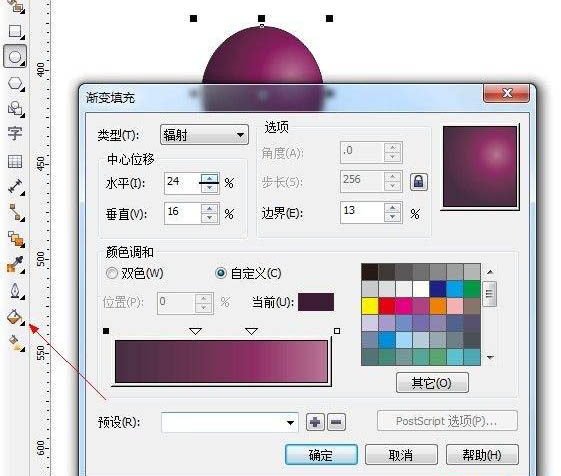Open the 类型(T) fill type dropdown
561x476 pixels.
click(204, 135)
